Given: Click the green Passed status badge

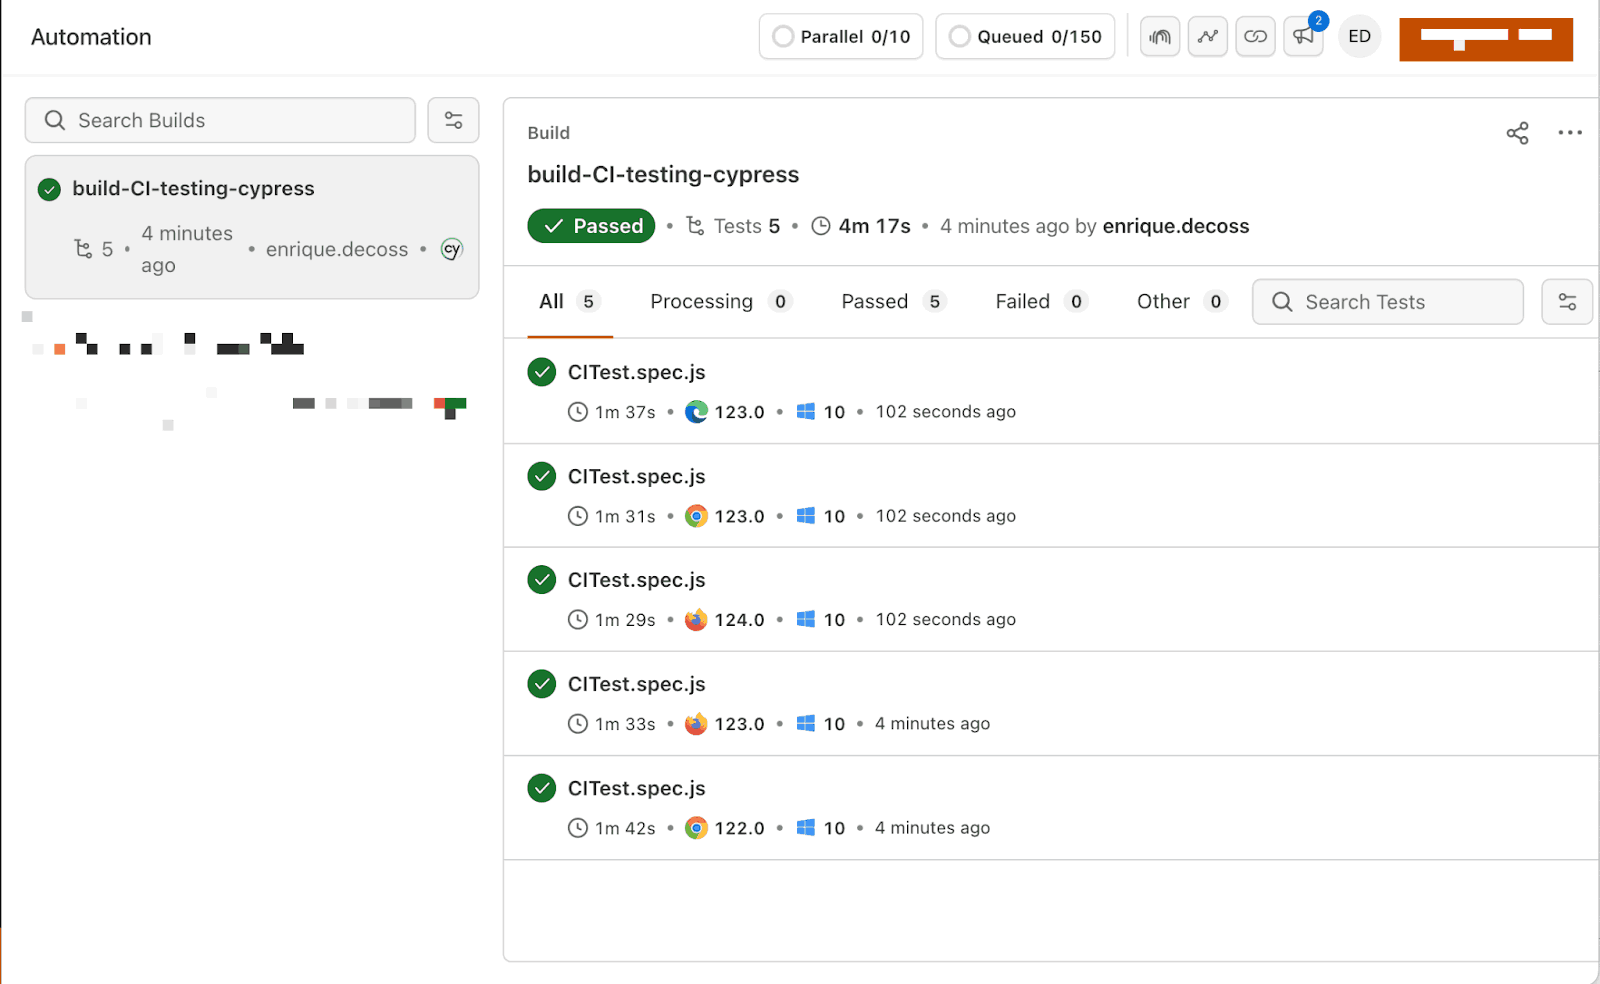Looking at the screenshot, I should coord(590,226).
